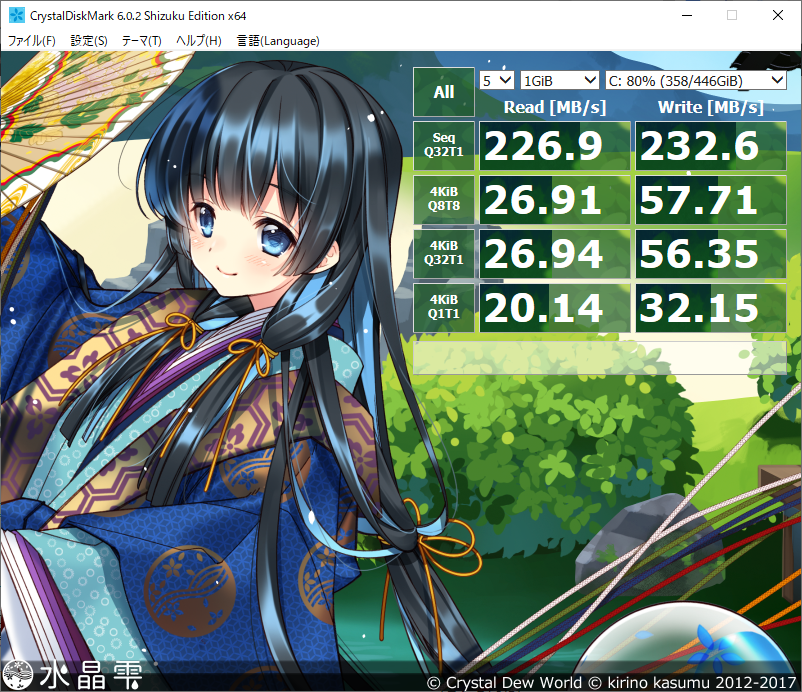Open the テーマ(T) theme menu
This screenshot has height=692, width=802.
coord(141,41)
